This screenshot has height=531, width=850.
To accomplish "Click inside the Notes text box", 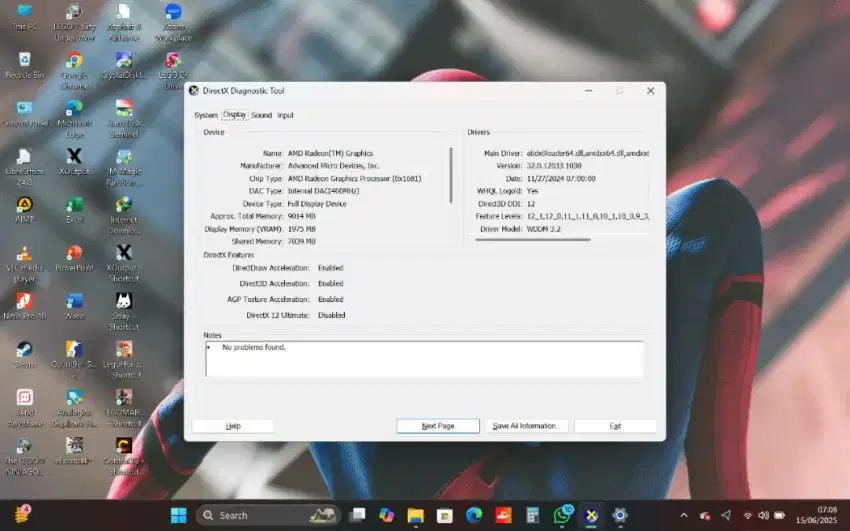I will pyautogui.click(x=424, y=359).
